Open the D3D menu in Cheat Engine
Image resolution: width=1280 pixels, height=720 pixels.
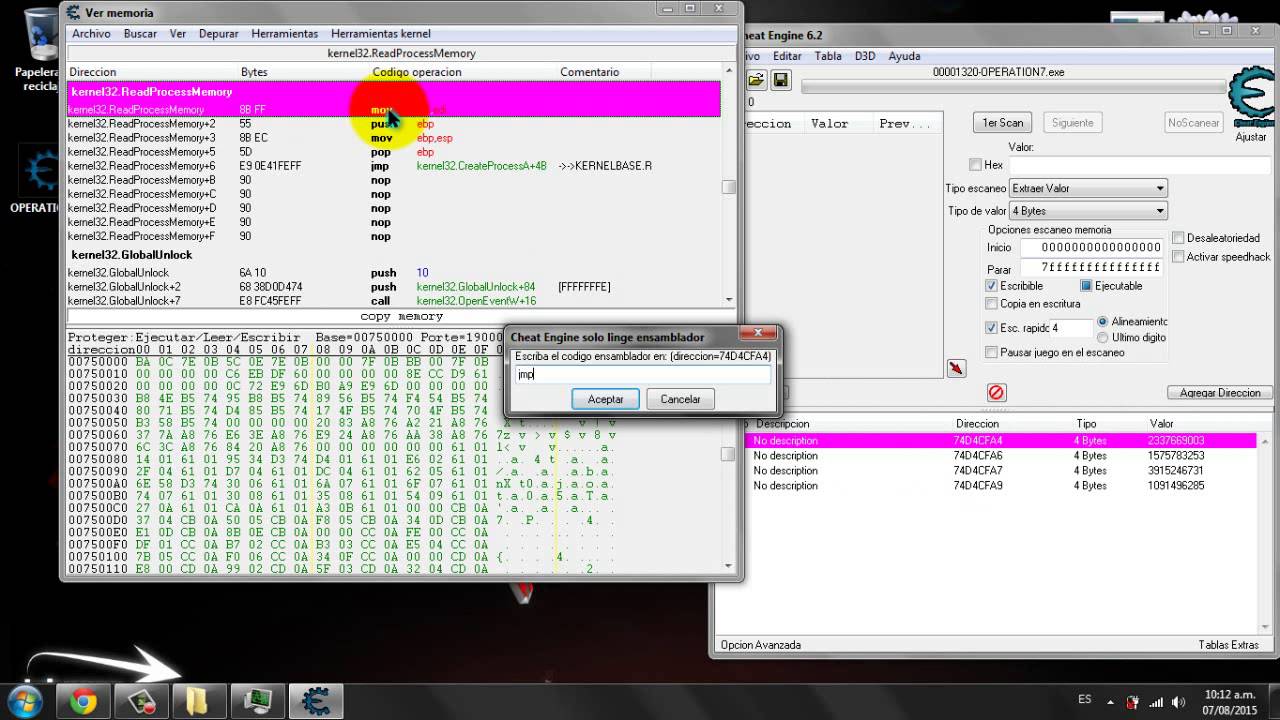[x=865, y=56]
